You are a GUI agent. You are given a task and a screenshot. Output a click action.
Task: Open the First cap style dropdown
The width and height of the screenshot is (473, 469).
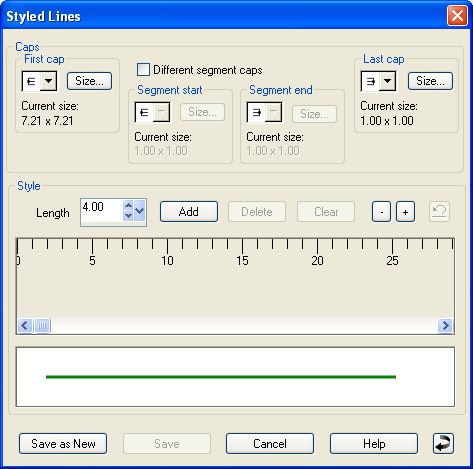(49, 81)
